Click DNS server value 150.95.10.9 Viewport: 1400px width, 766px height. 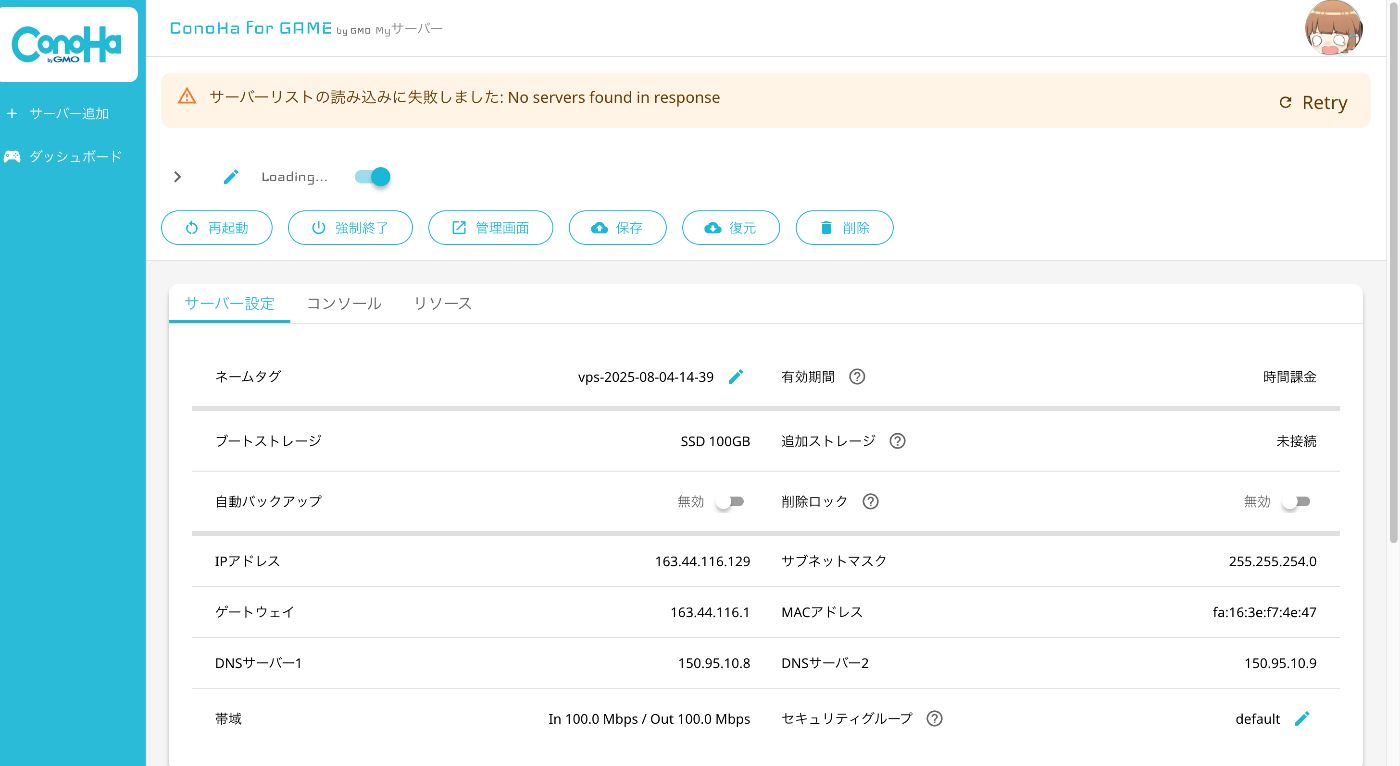pos(1280,663)
